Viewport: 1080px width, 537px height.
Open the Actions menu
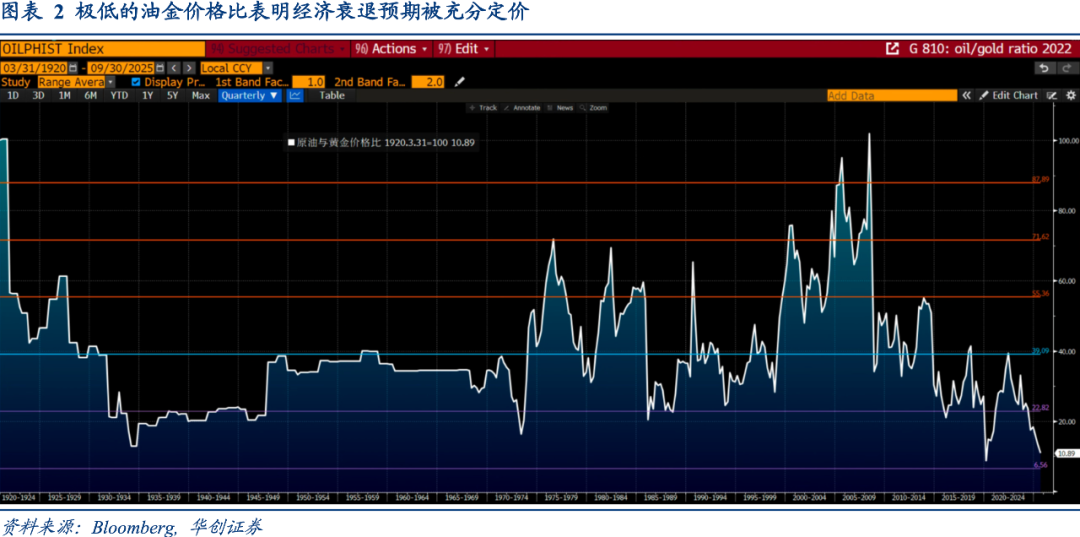(x=392, y=49)
